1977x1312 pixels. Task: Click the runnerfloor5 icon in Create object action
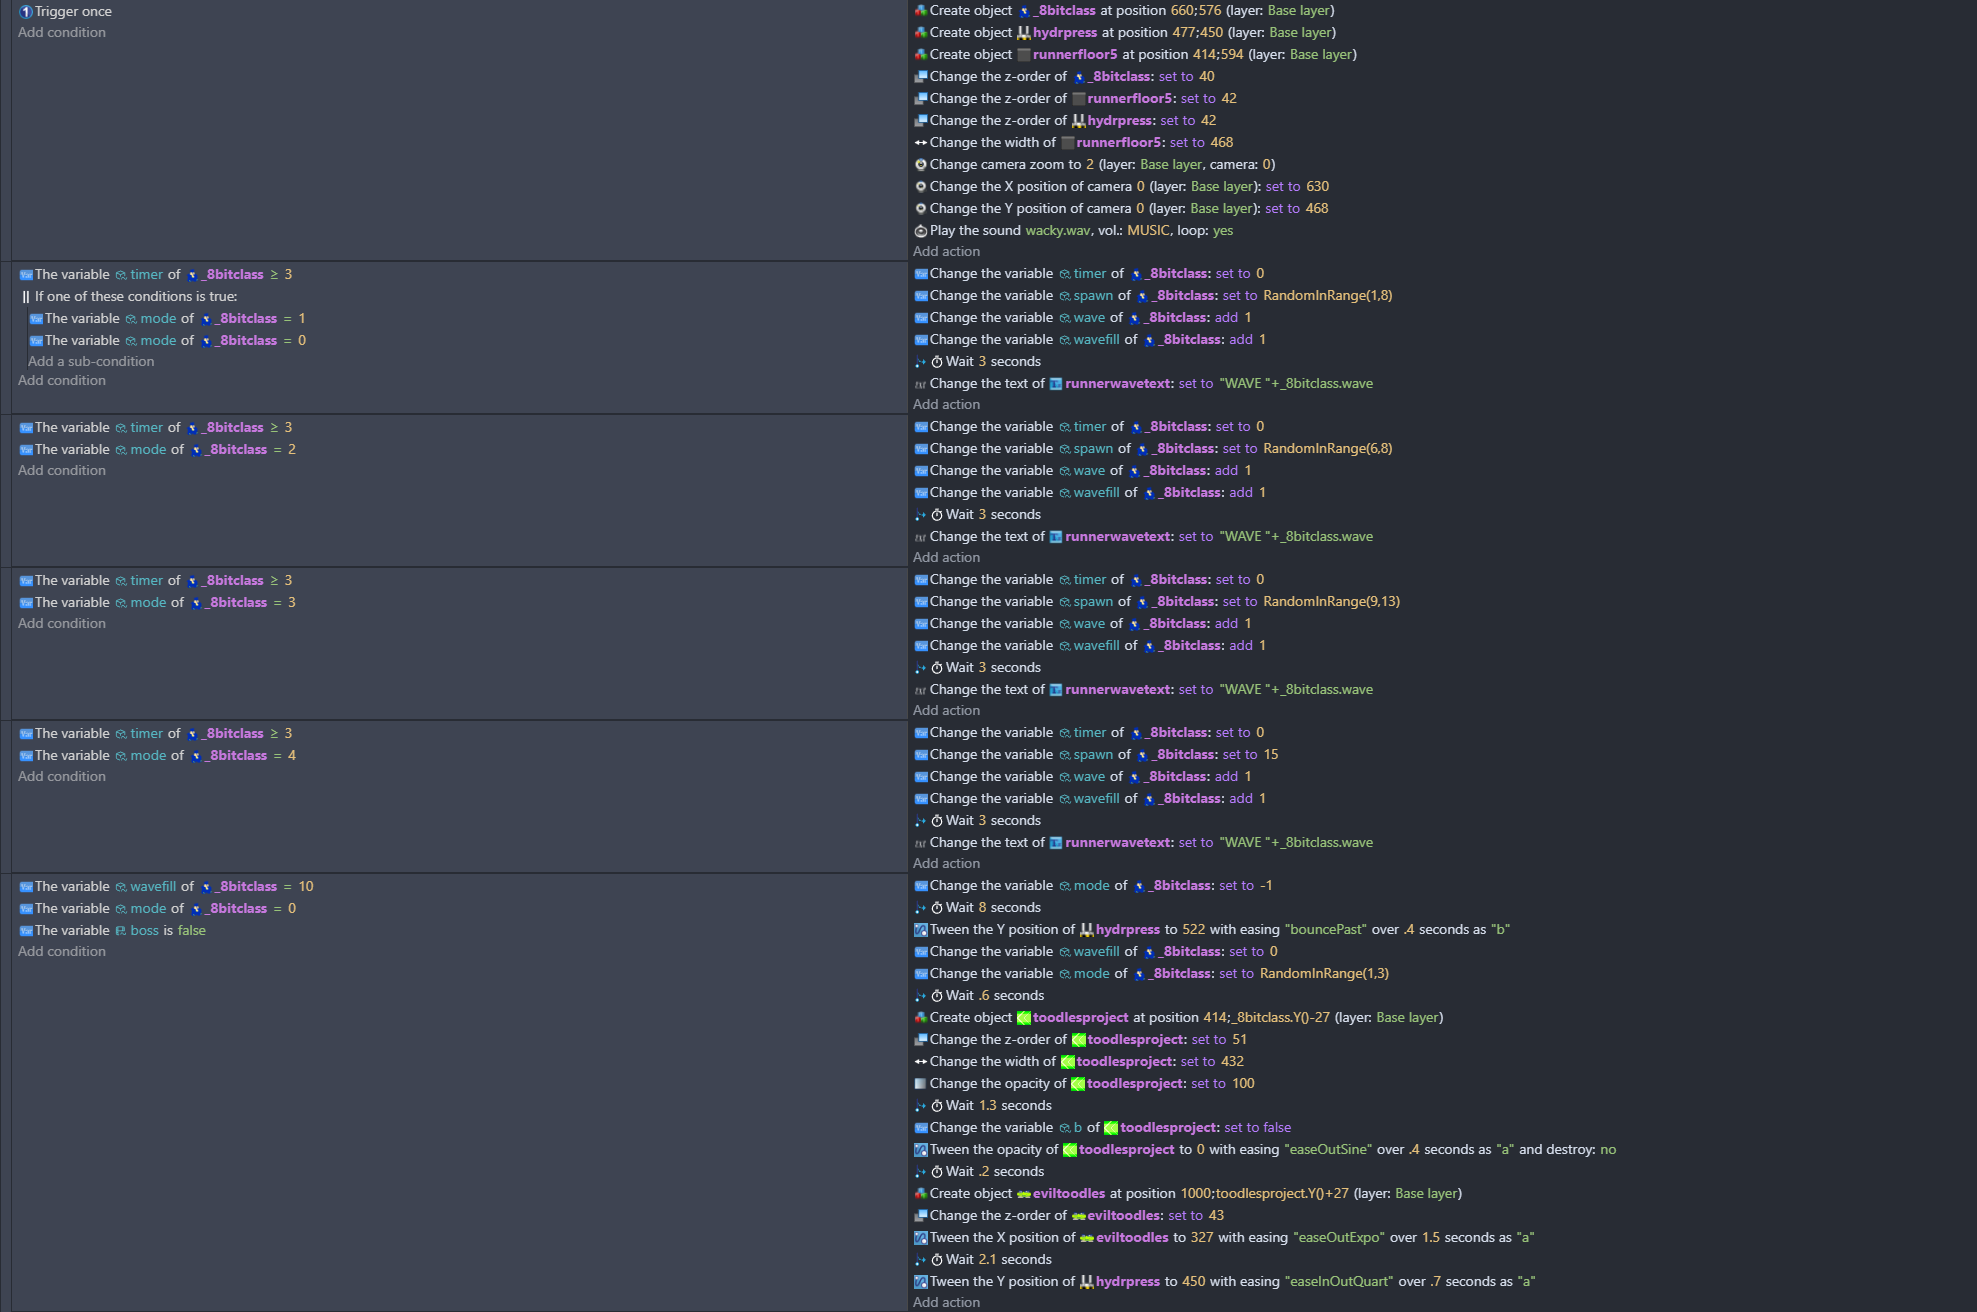1024,55
